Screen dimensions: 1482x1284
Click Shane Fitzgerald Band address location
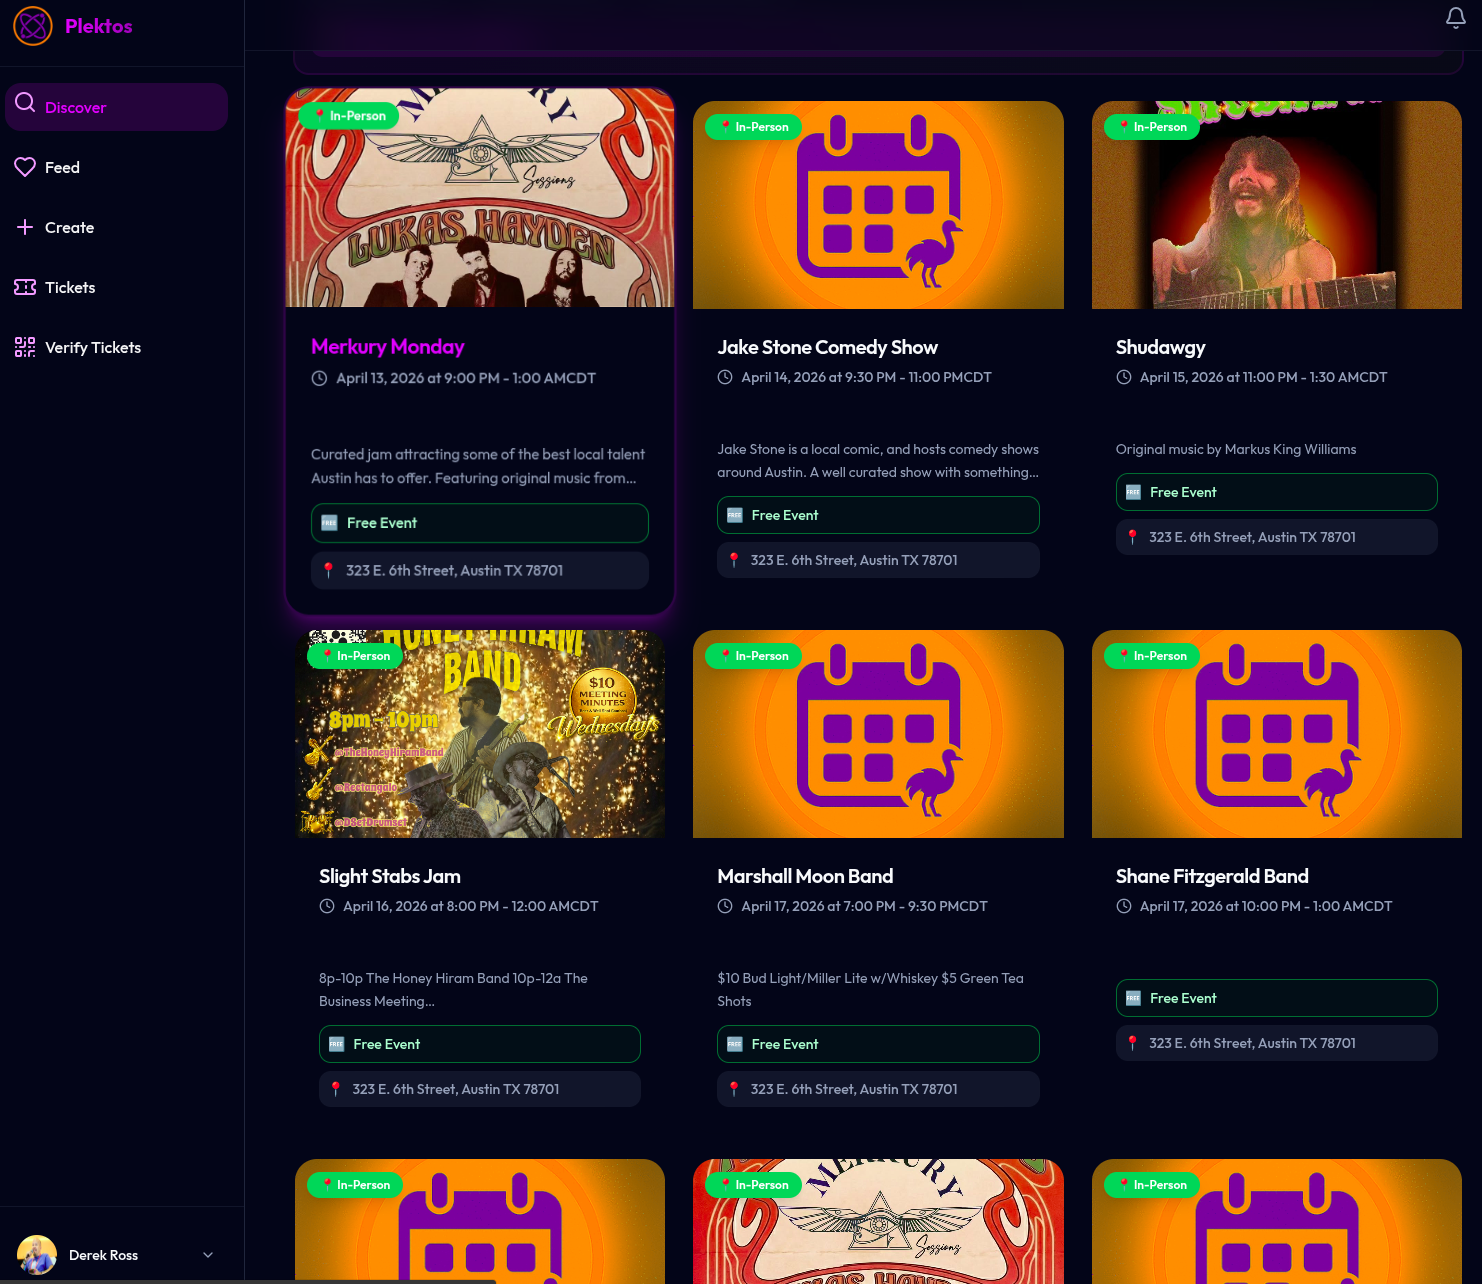pos(1251,1043)
